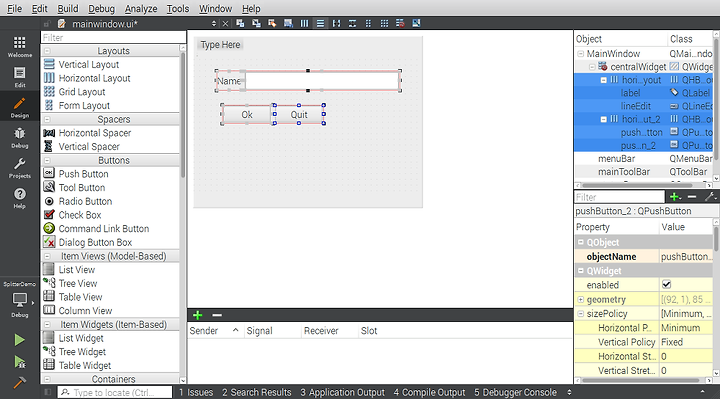720x399 pixels.
Task: Select Push Button in widget box
Action: pos(84,174)
